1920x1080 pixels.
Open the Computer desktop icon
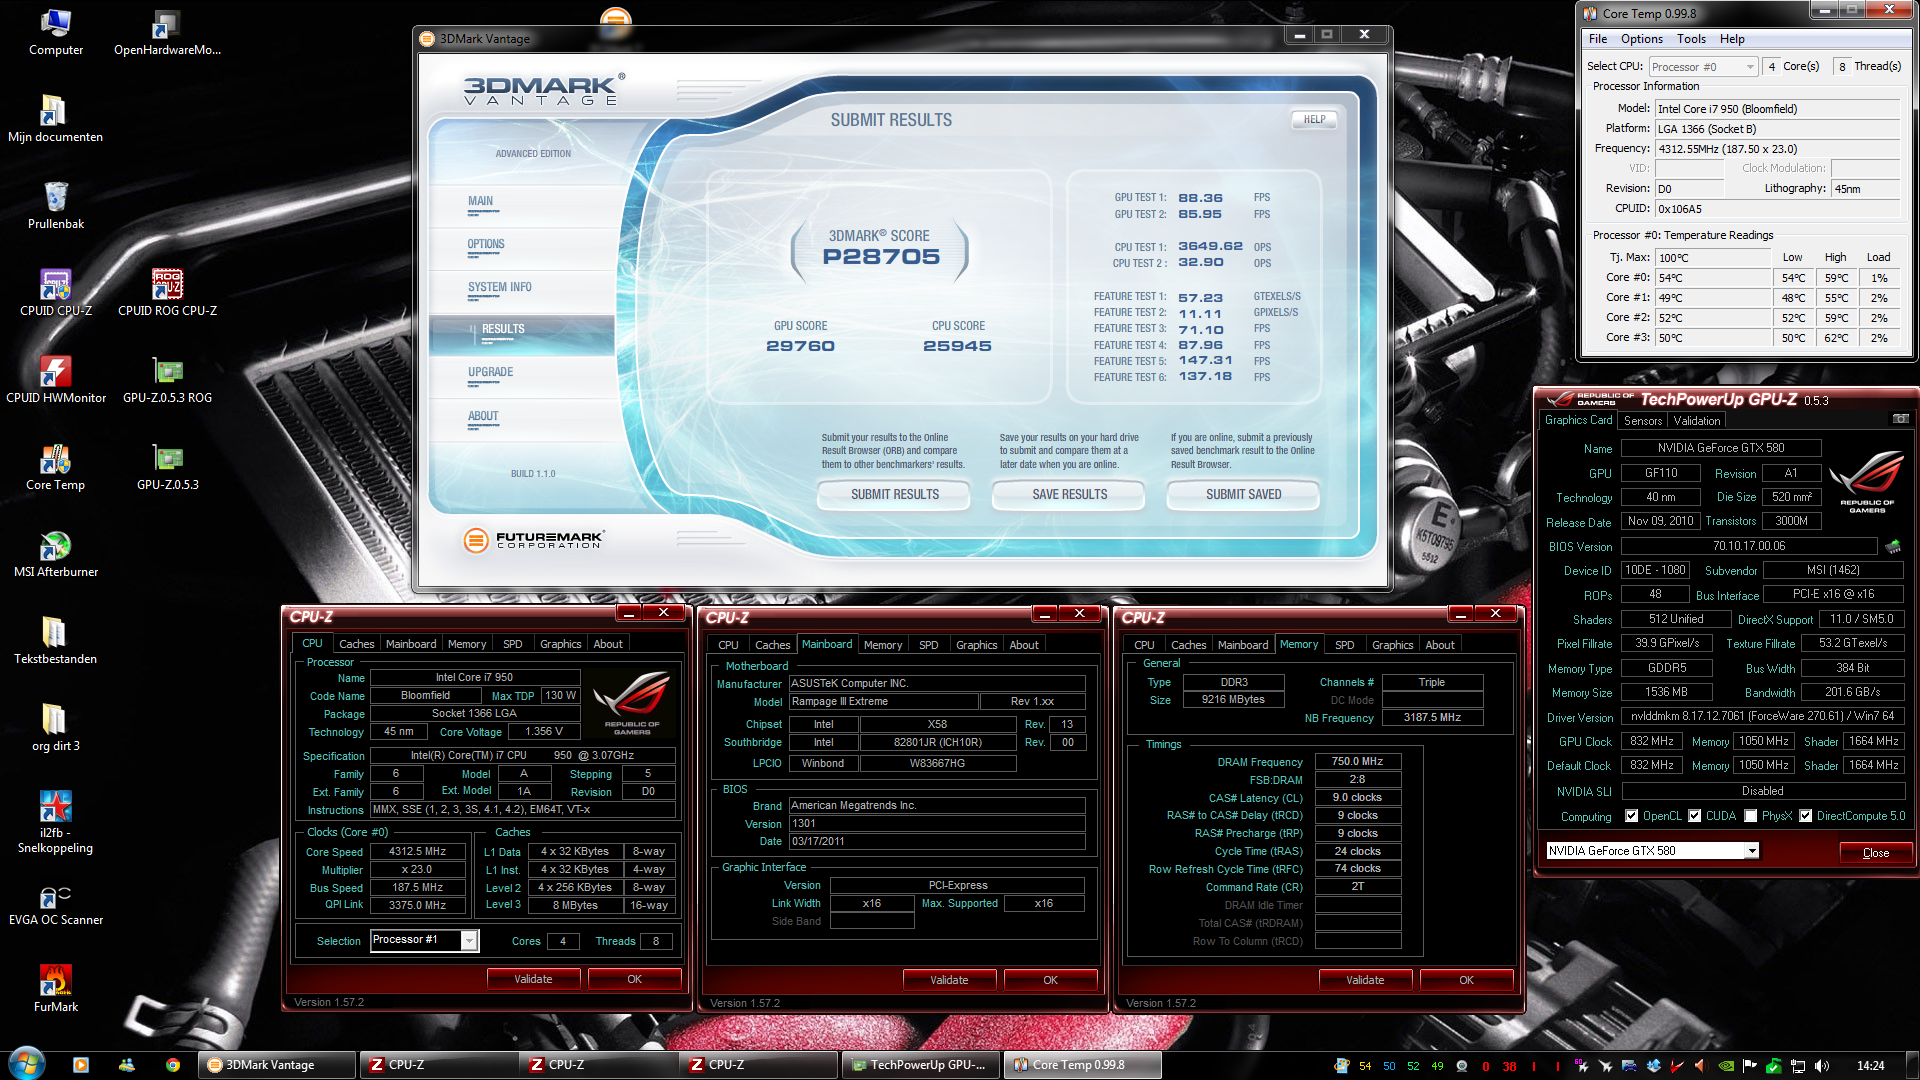tap(55, 32)
